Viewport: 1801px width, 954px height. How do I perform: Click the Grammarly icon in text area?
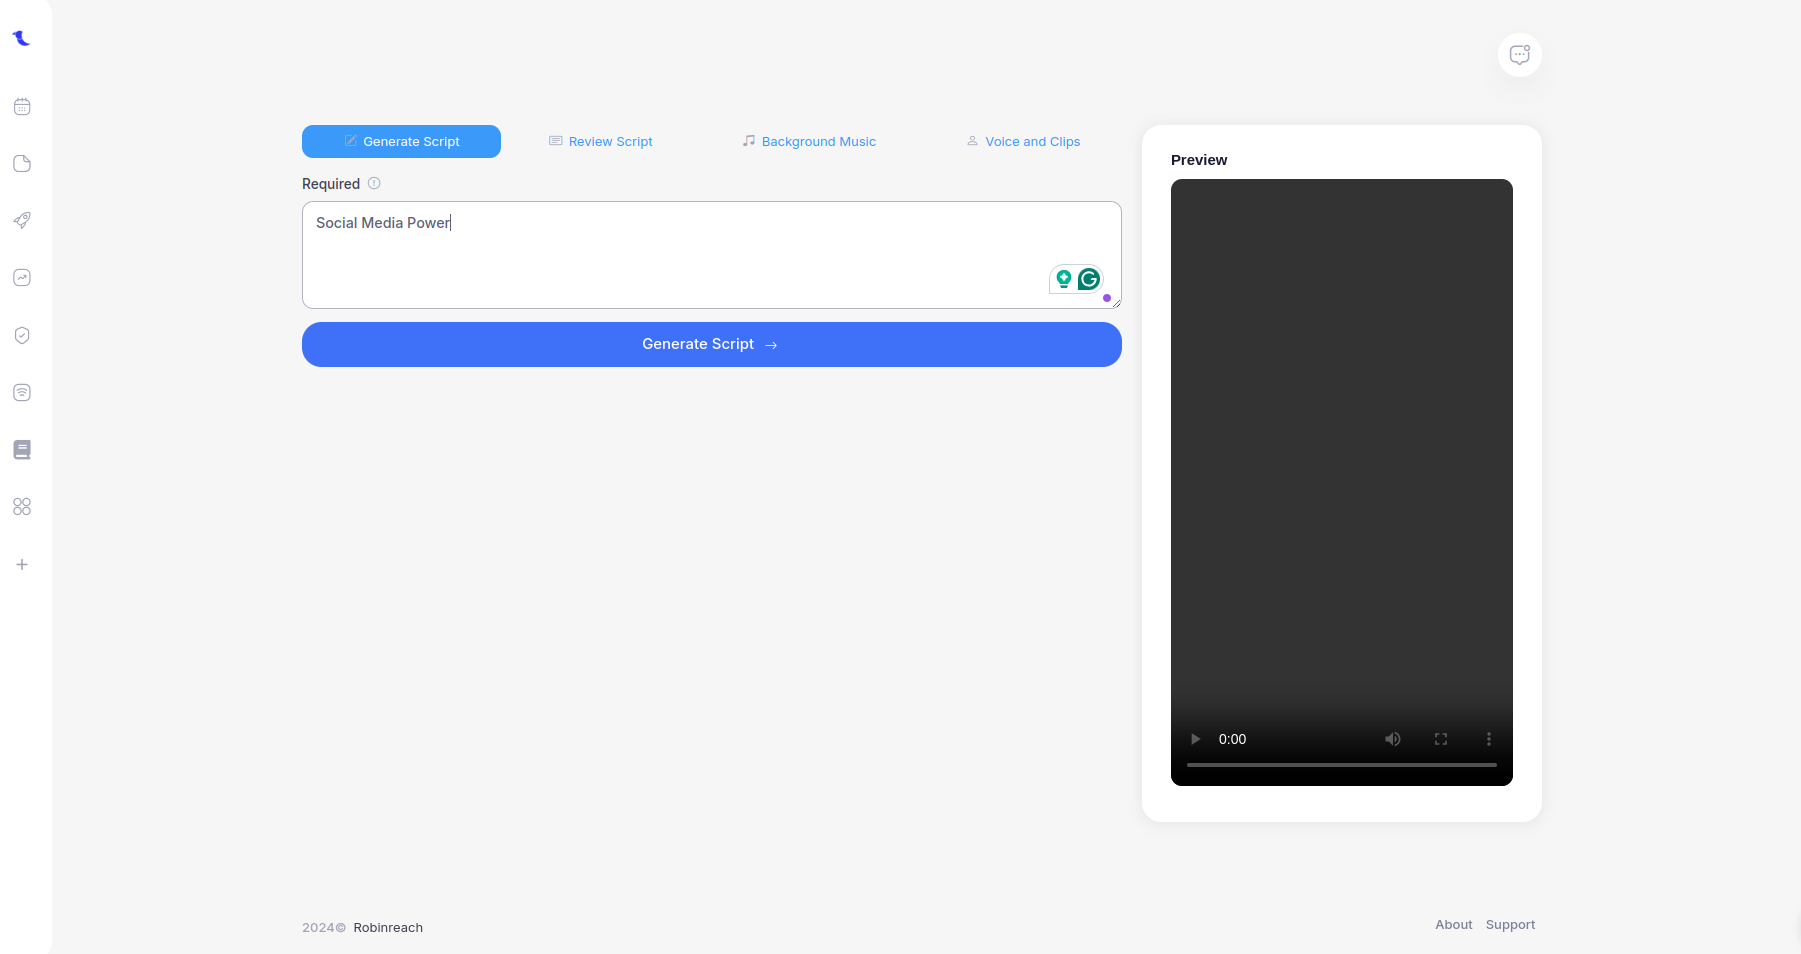coord(1089,279)
